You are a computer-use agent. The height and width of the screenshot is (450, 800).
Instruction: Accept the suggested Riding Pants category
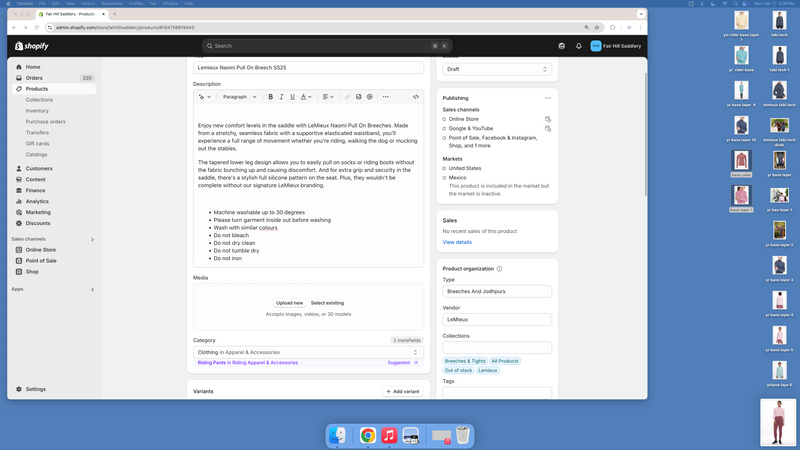[x=247, y=363]
